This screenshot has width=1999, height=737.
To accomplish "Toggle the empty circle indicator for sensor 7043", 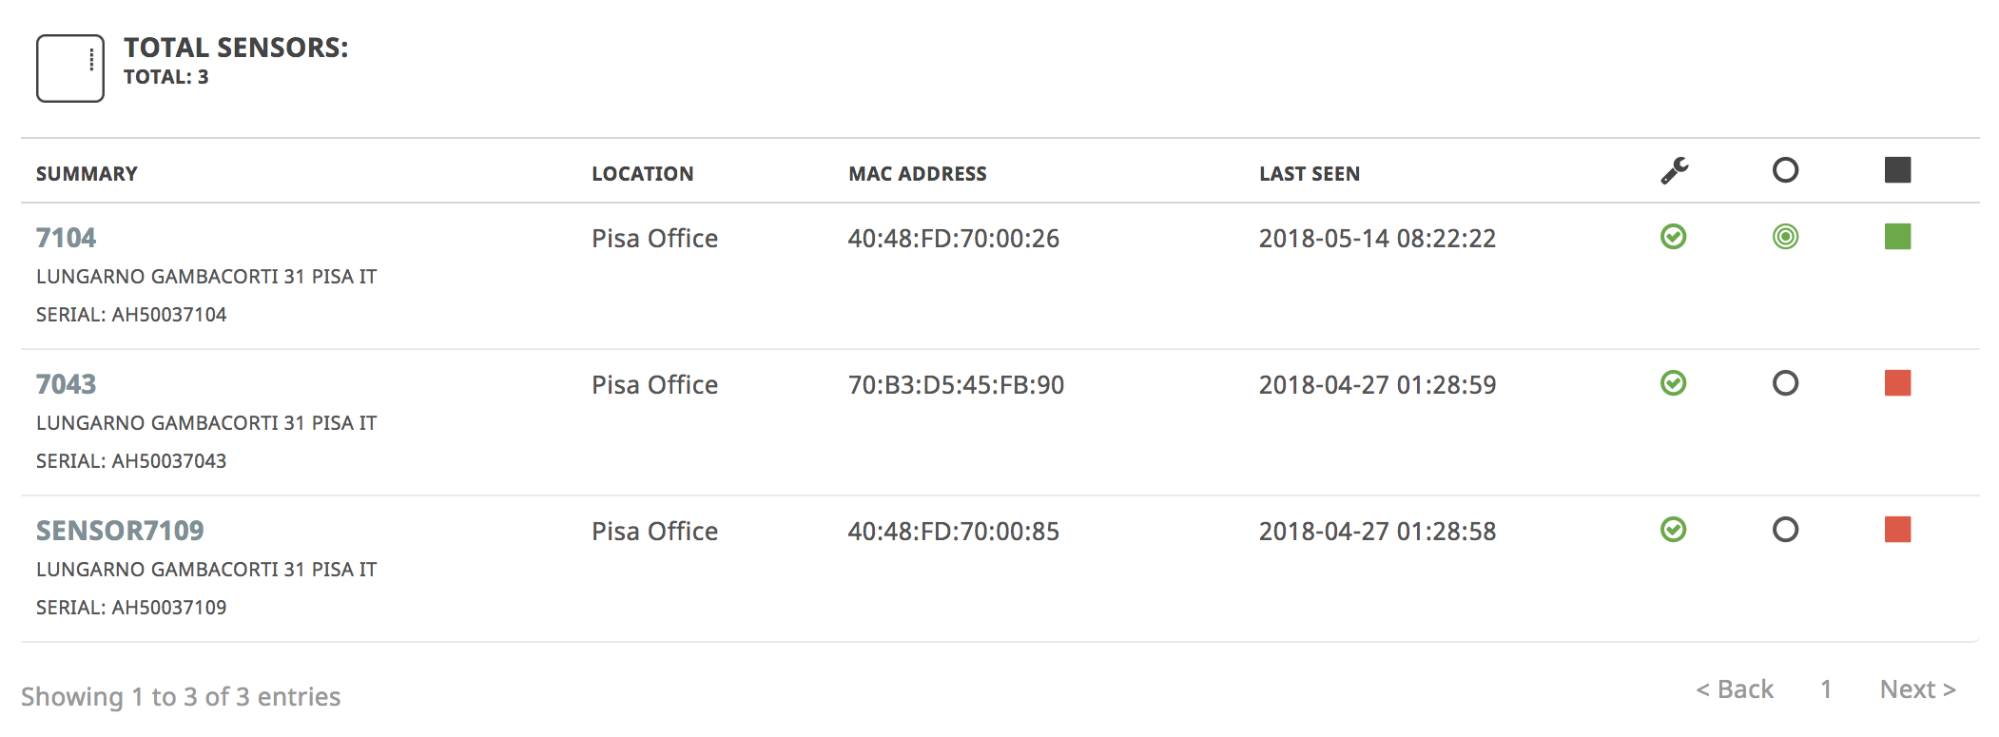I will coord(1785,383).
